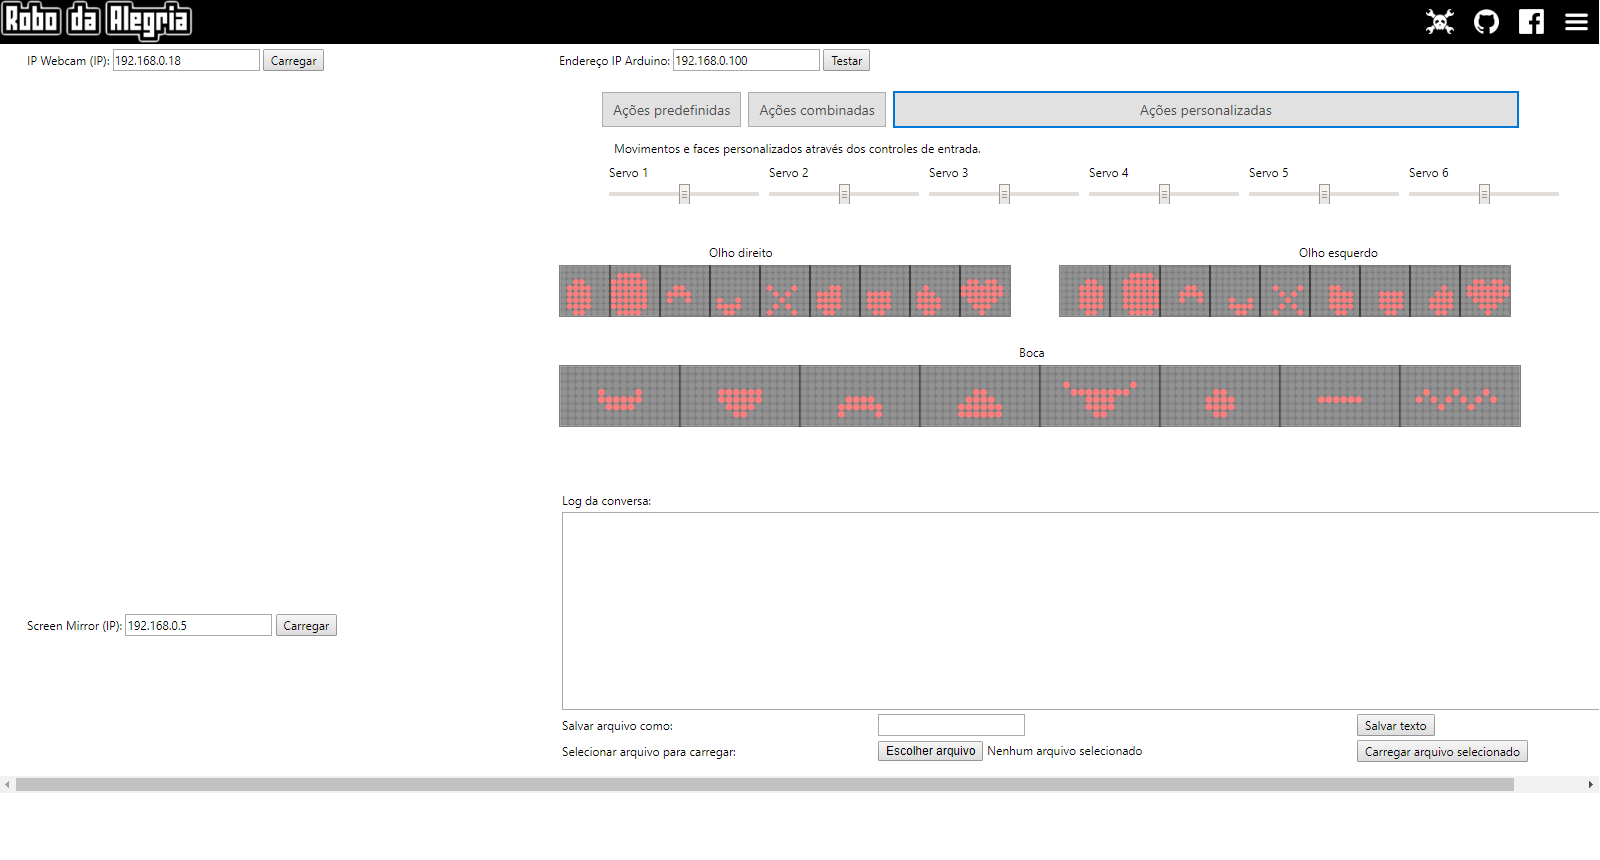The image size is (1600, 860).
Task: Click the Salvar texto button
Action: pyautogui.click(x=1395, y=725)
